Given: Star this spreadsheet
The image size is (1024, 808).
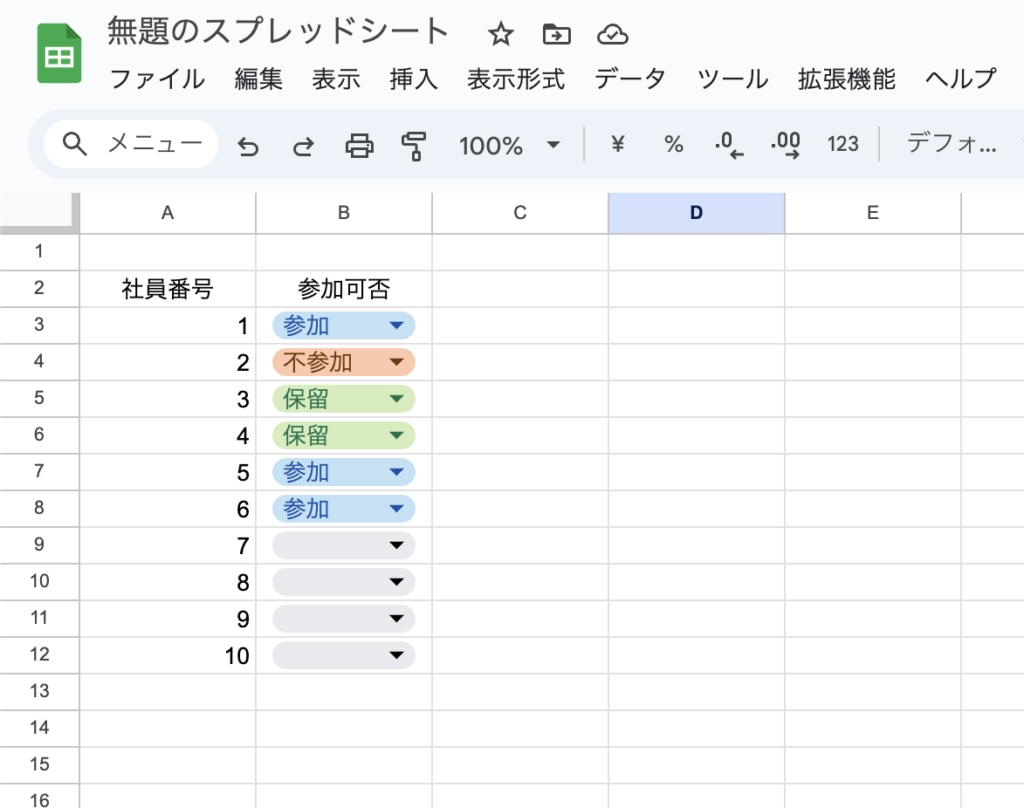Looking at the screenshot, I should tap(501, 34).
